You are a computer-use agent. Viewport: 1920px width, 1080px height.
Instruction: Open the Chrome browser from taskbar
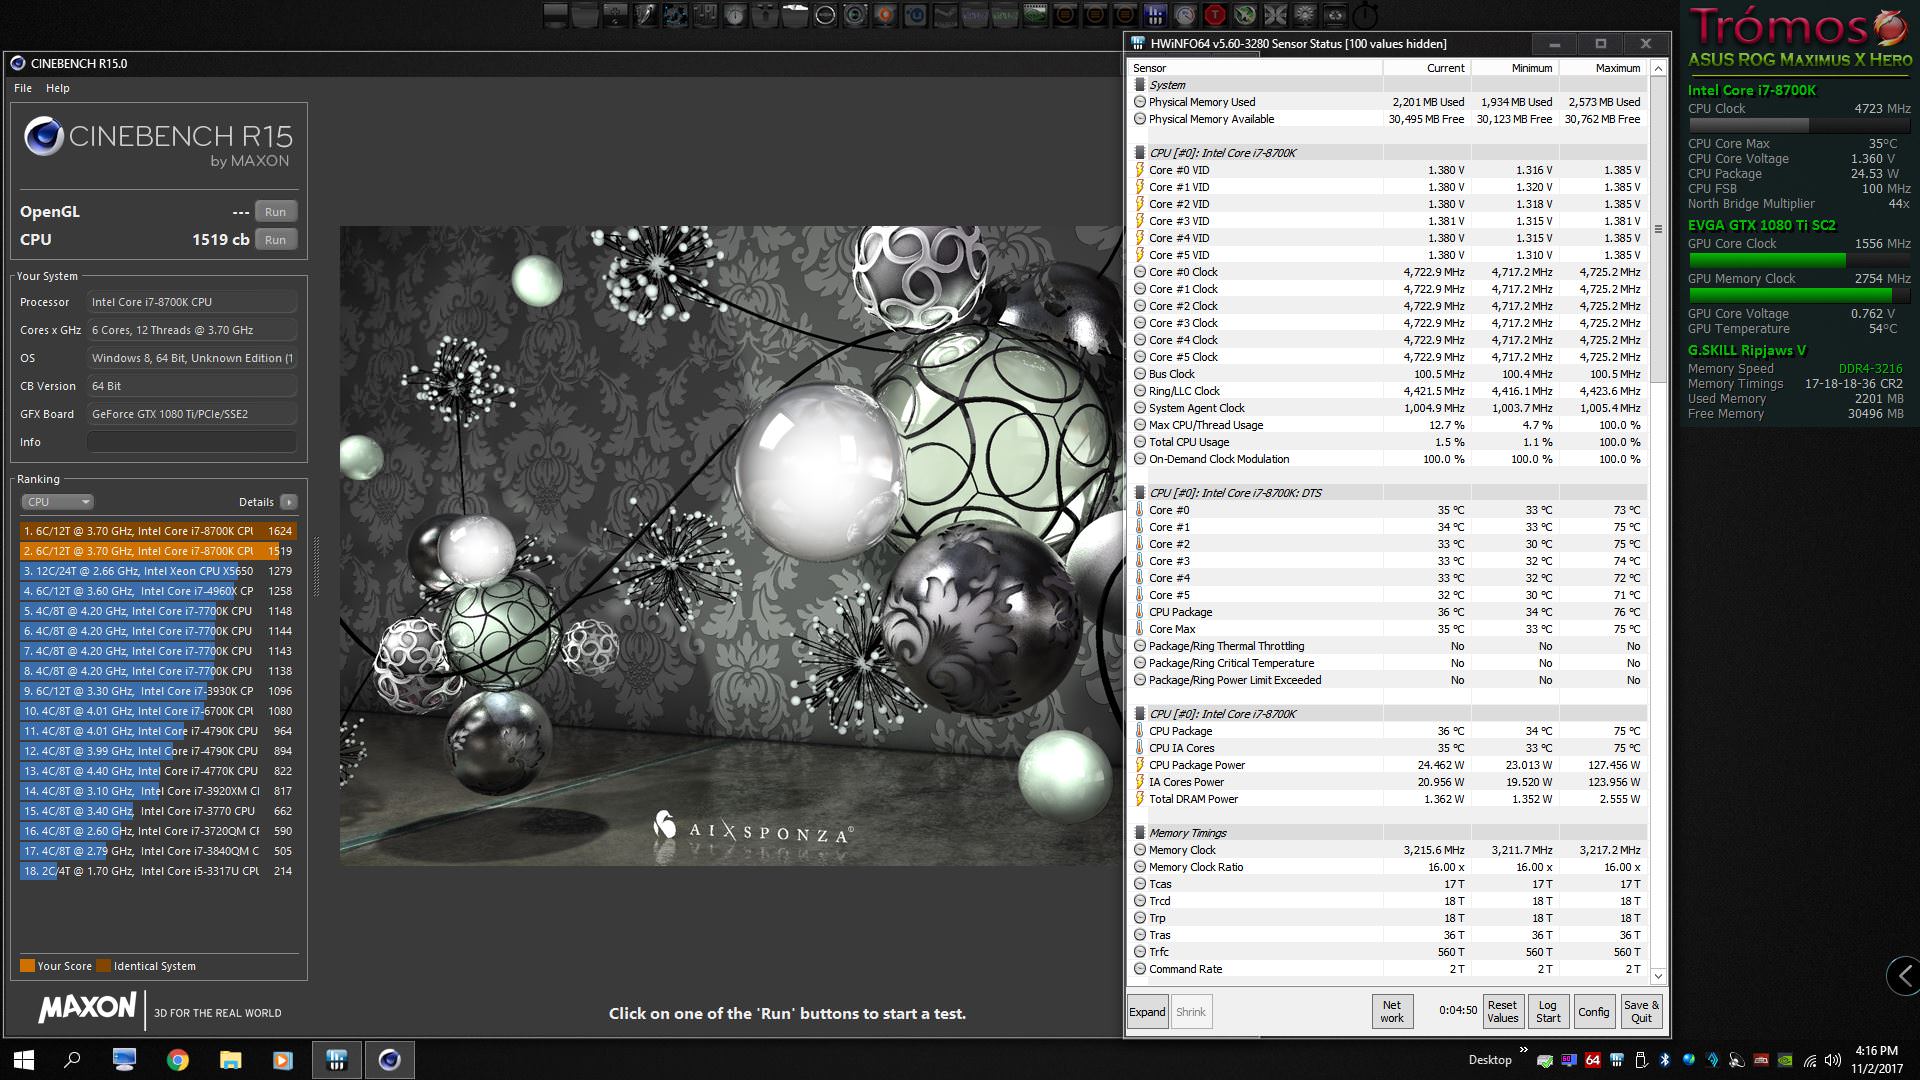tap(177, 1060)
